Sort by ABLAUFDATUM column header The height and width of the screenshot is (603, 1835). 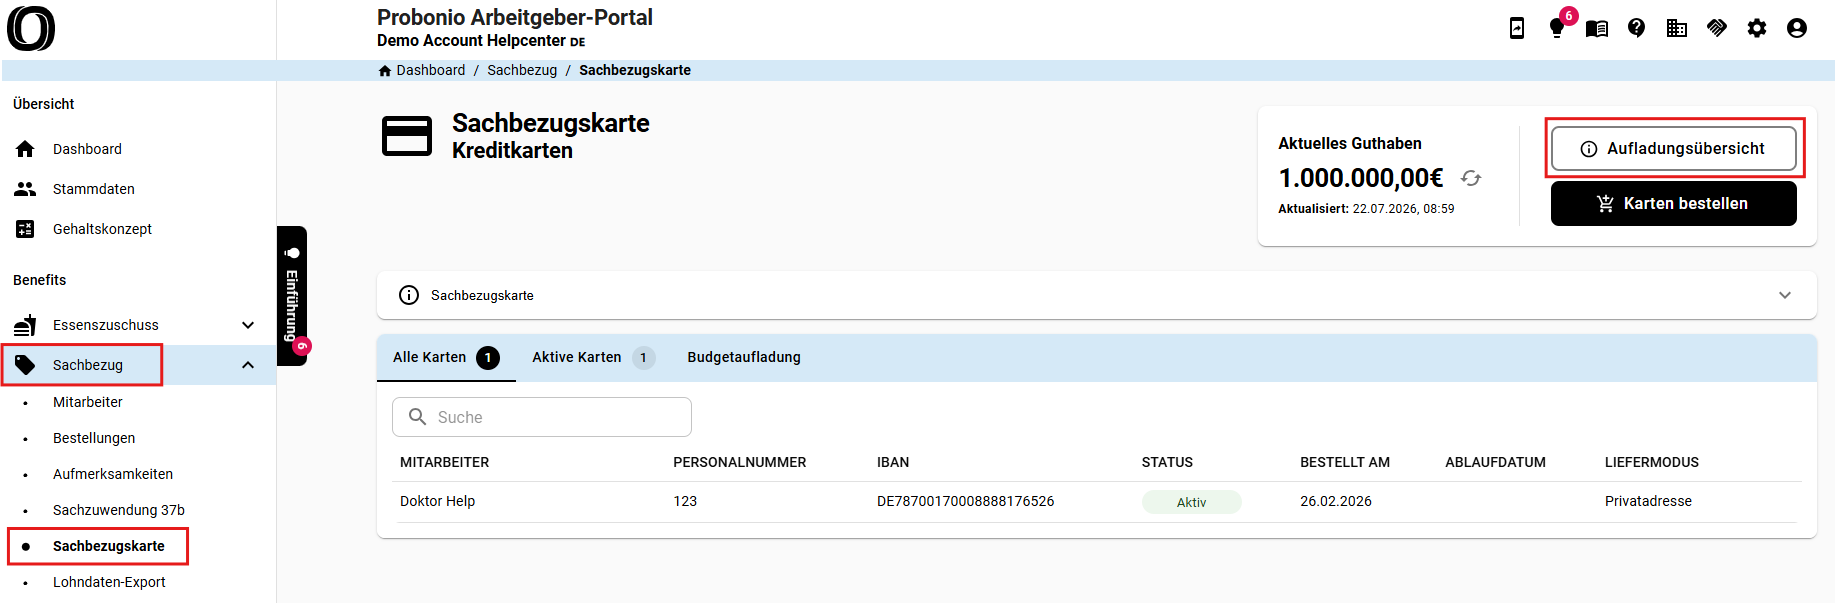pos(1495,462)
